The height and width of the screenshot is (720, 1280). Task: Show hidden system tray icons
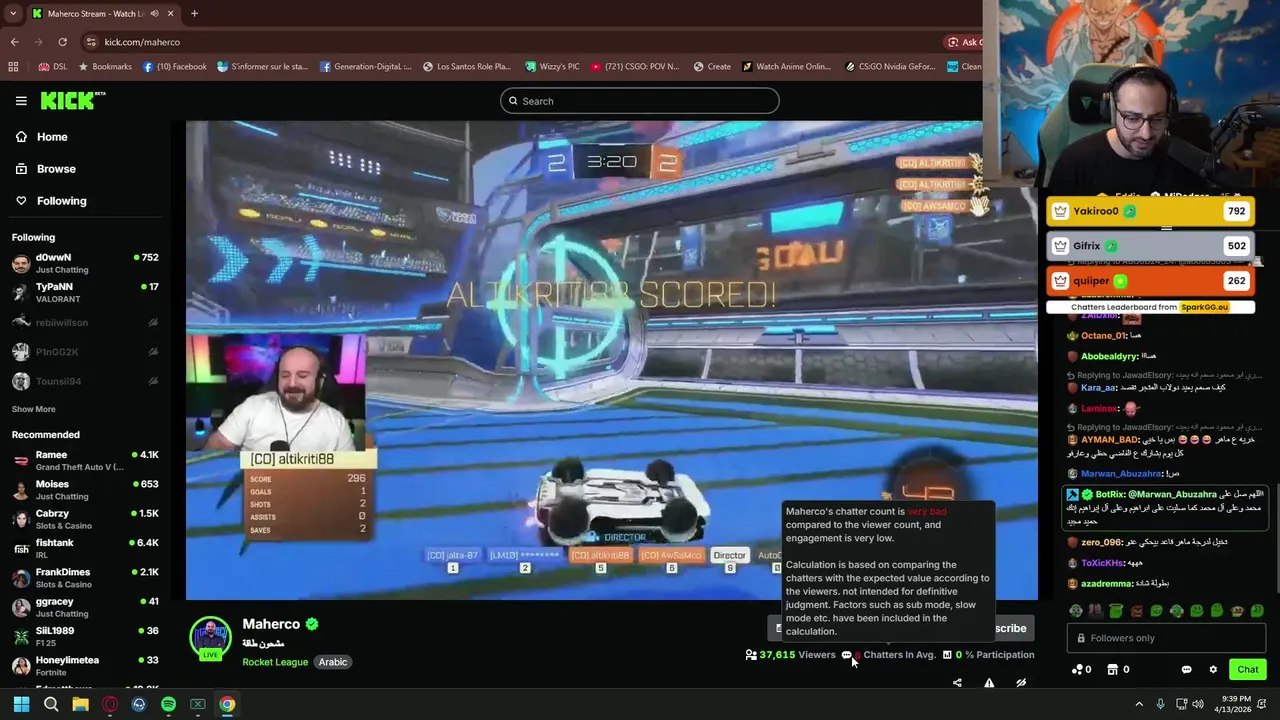[x=1138, y=704]
